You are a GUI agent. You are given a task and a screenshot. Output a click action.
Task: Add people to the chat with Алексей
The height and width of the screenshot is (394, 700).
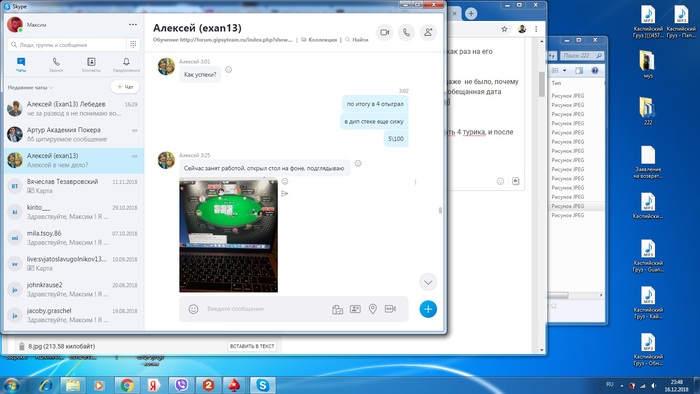point(428,33)
